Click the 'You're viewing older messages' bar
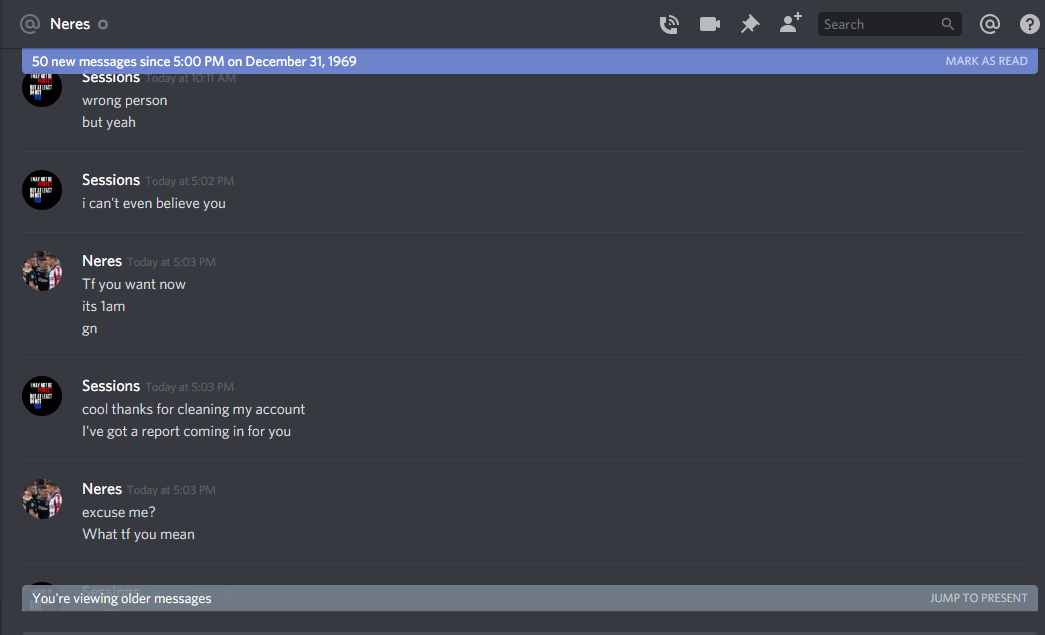 [x=529, y=598]
